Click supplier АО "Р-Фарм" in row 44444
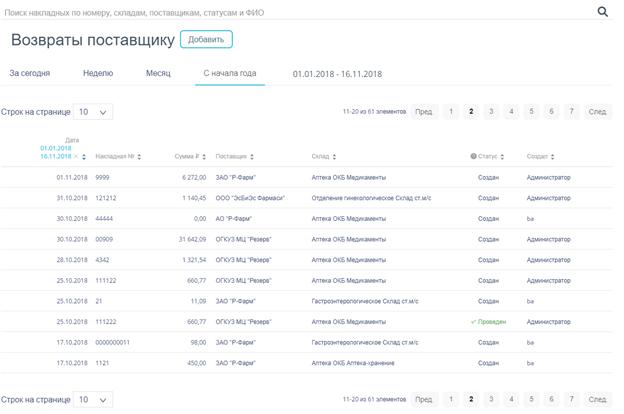Screen dimensions: 624x414 point(234,219)
